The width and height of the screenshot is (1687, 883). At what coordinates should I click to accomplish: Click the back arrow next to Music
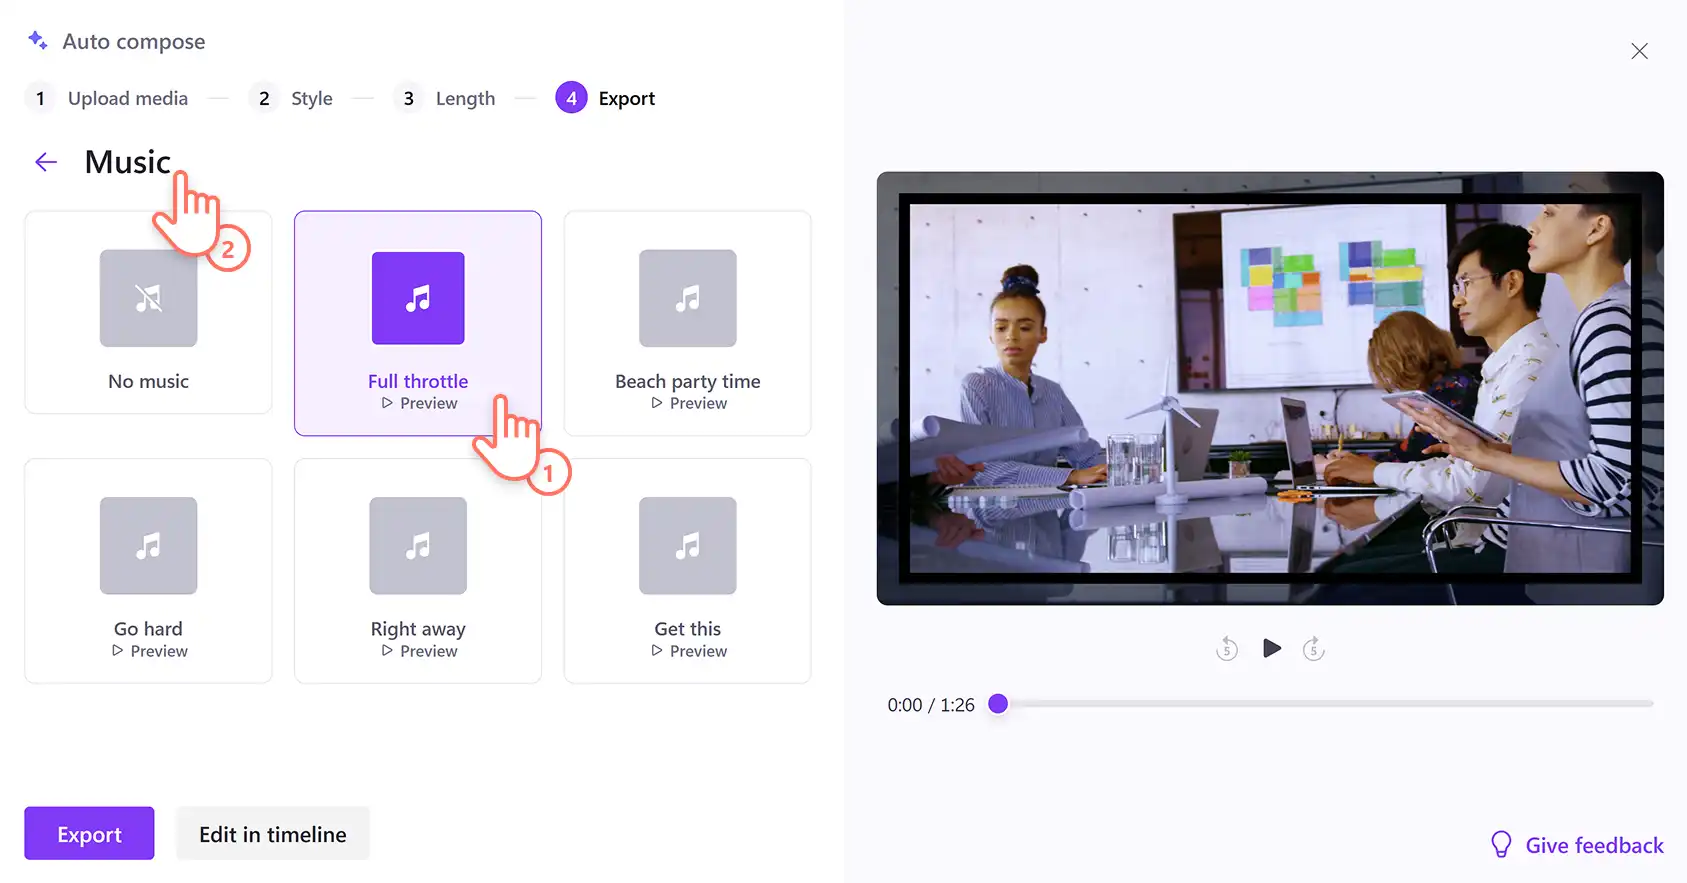[x=46, y=162]
